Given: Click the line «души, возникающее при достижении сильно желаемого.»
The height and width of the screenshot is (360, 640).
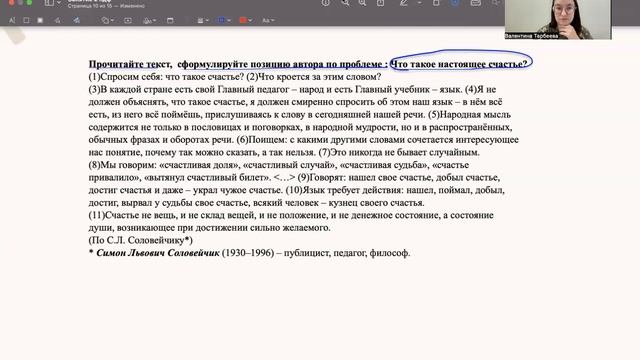Looking at the screenshot, I should [x=209, y=228].
